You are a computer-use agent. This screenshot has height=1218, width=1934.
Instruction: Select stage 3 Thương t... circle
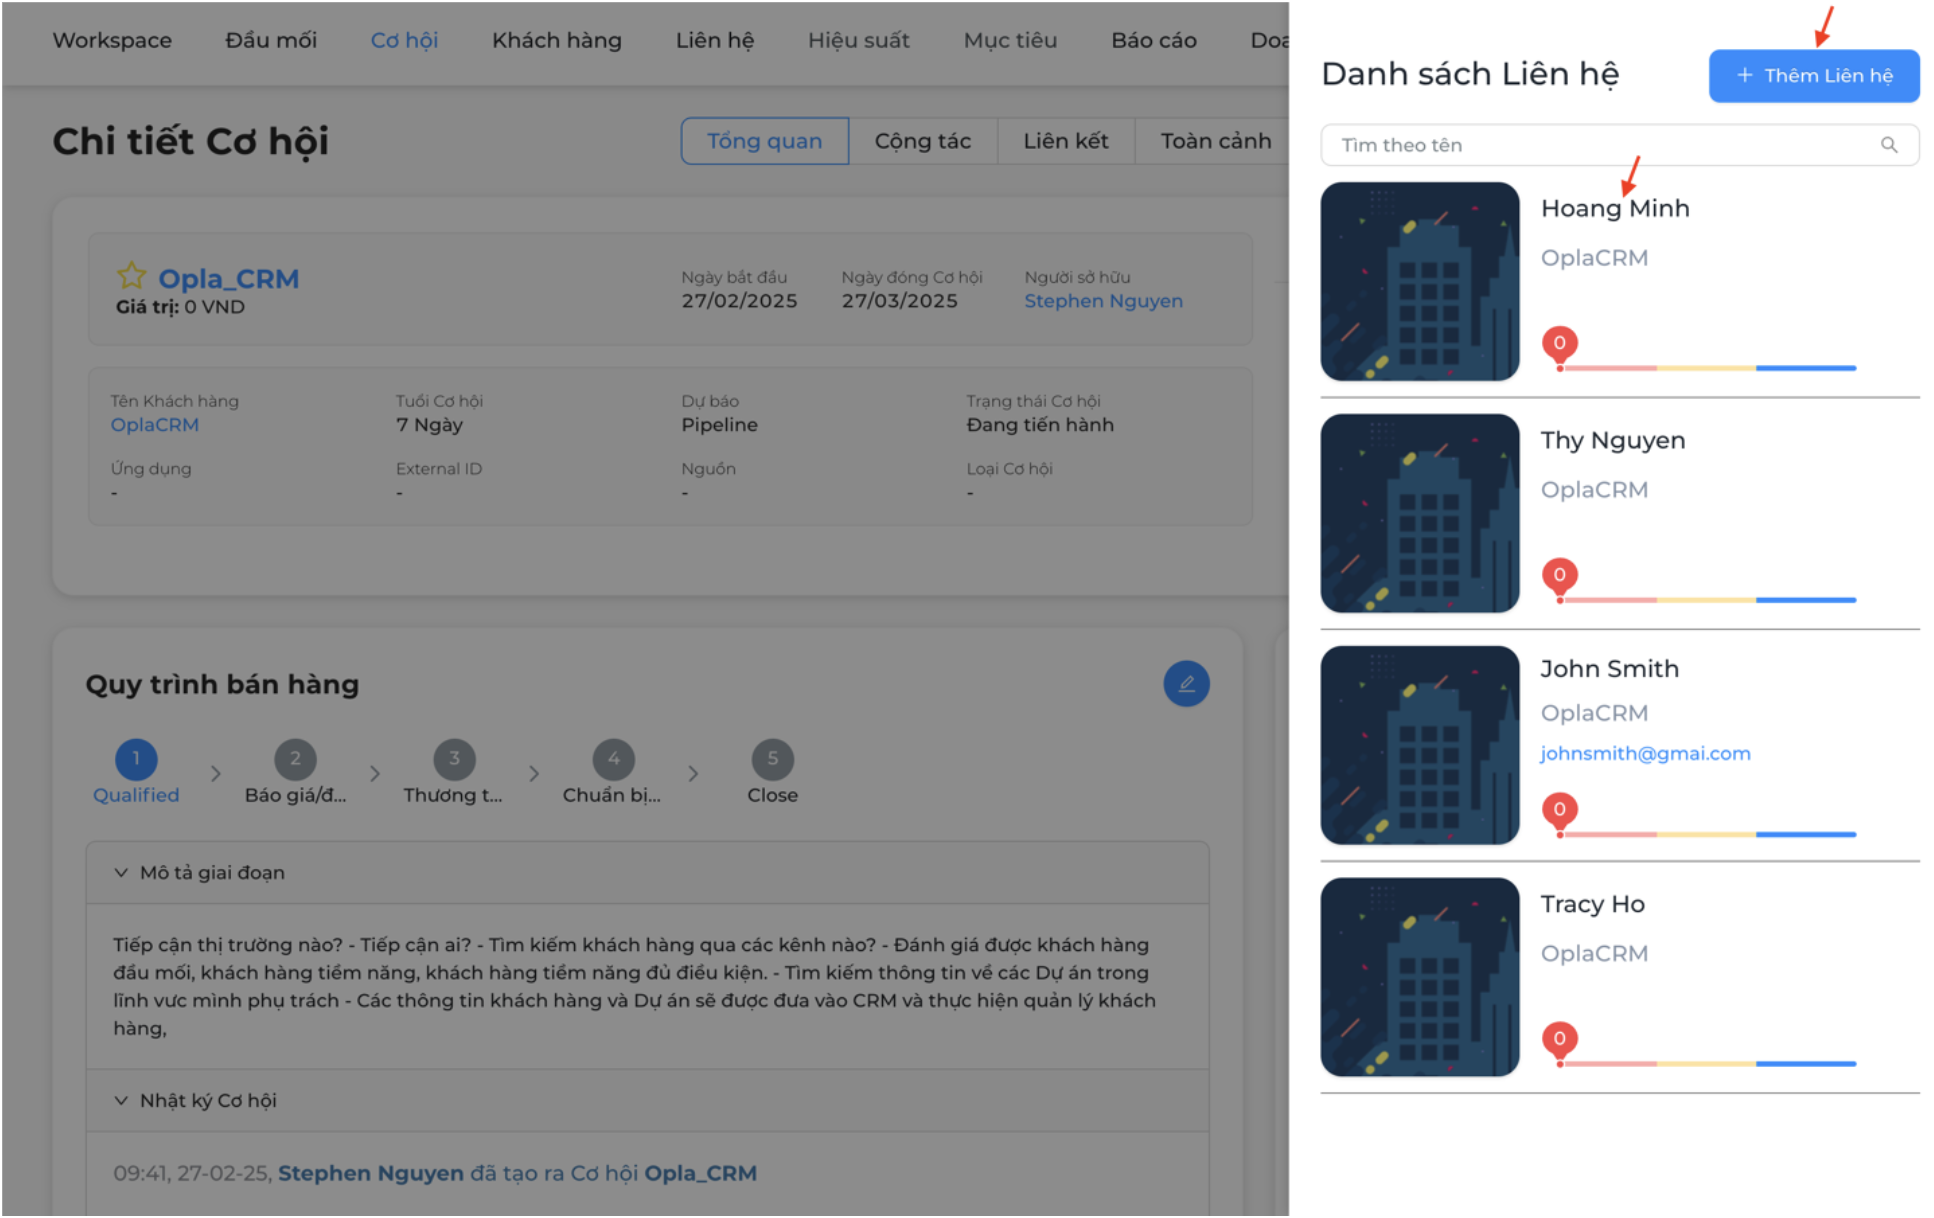(454, 759)
